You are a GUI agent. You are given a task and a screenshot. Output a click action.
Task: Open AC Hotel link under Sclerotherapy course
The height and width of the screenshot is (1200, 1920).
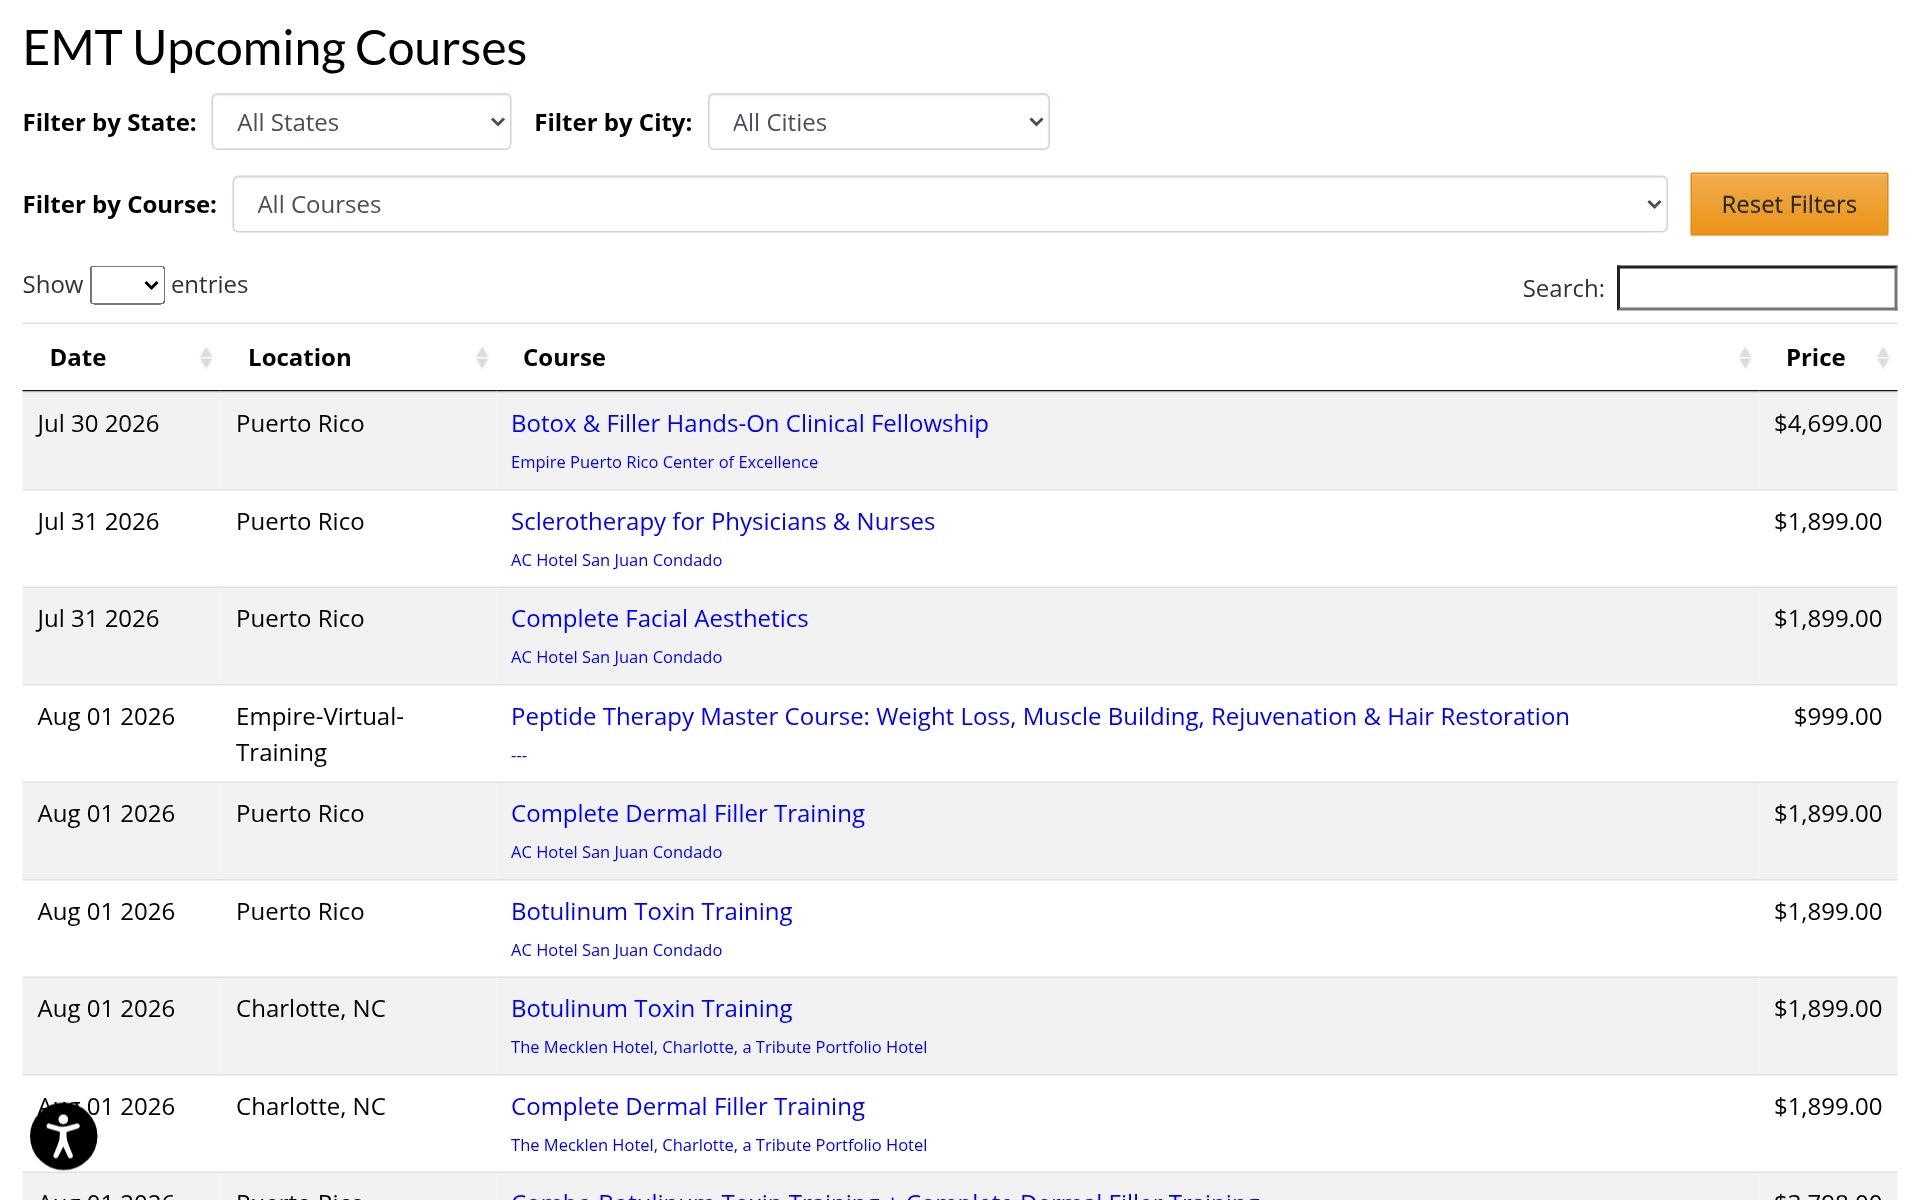616,560
